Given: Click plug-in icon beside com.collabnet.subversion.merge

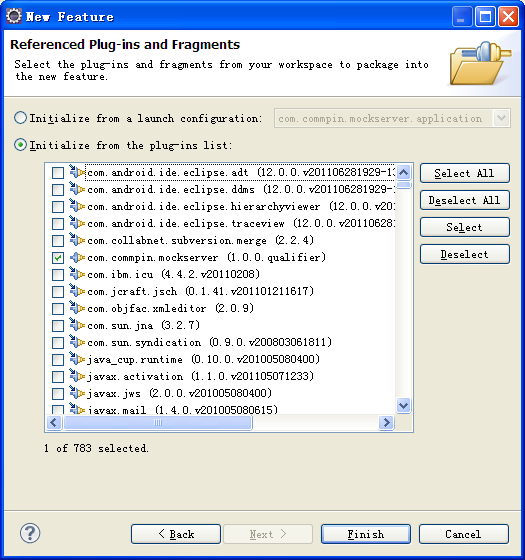Looking at the screenshot, I should pos(77,240).
